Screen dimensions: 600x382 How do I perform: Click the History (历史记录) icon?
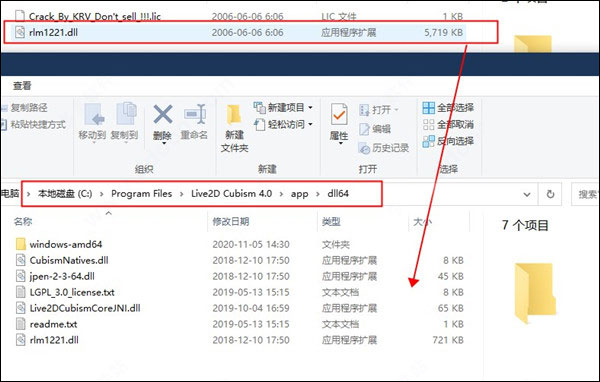coord(383,148)
